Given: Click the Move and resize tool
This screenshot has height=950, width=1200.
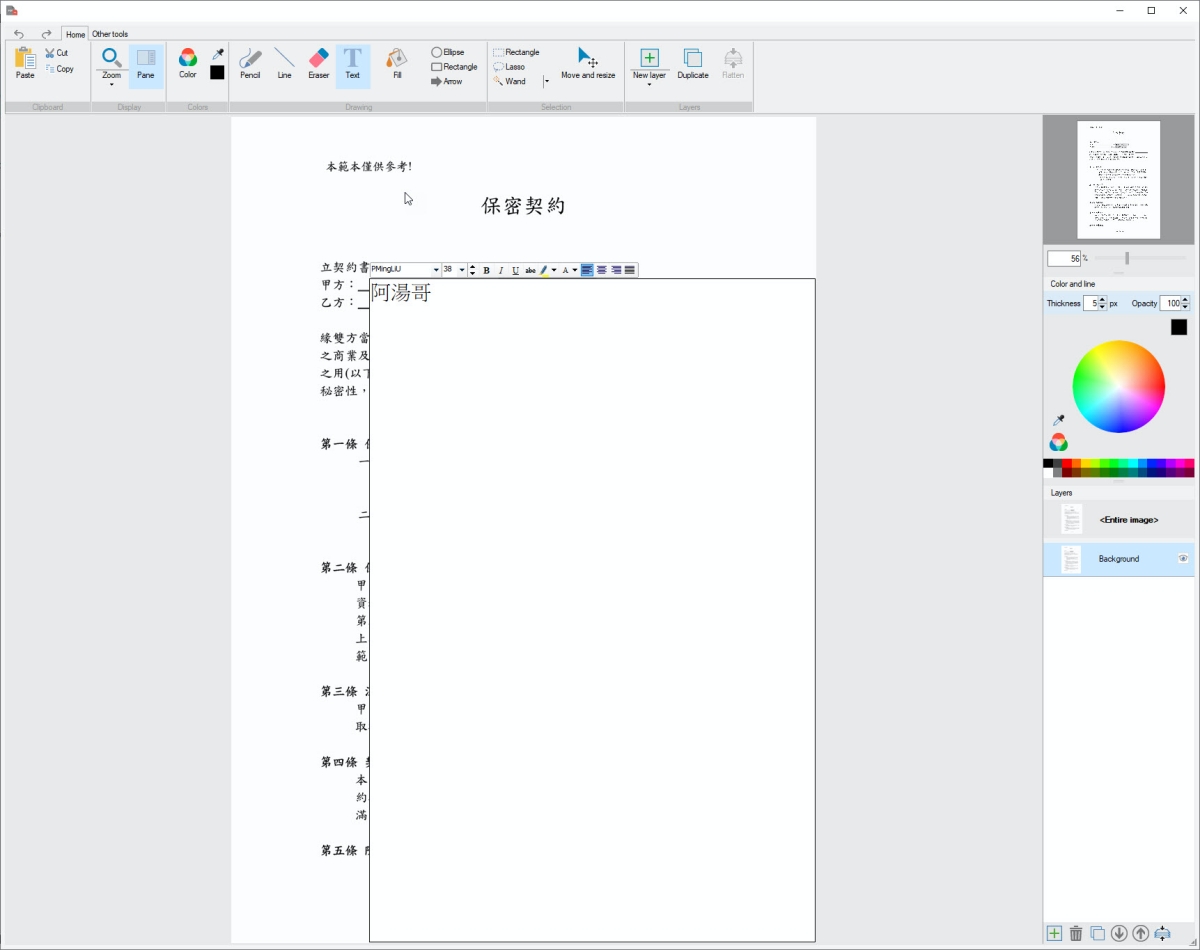Looking at the screenshot, I should [x=588, y=63].
